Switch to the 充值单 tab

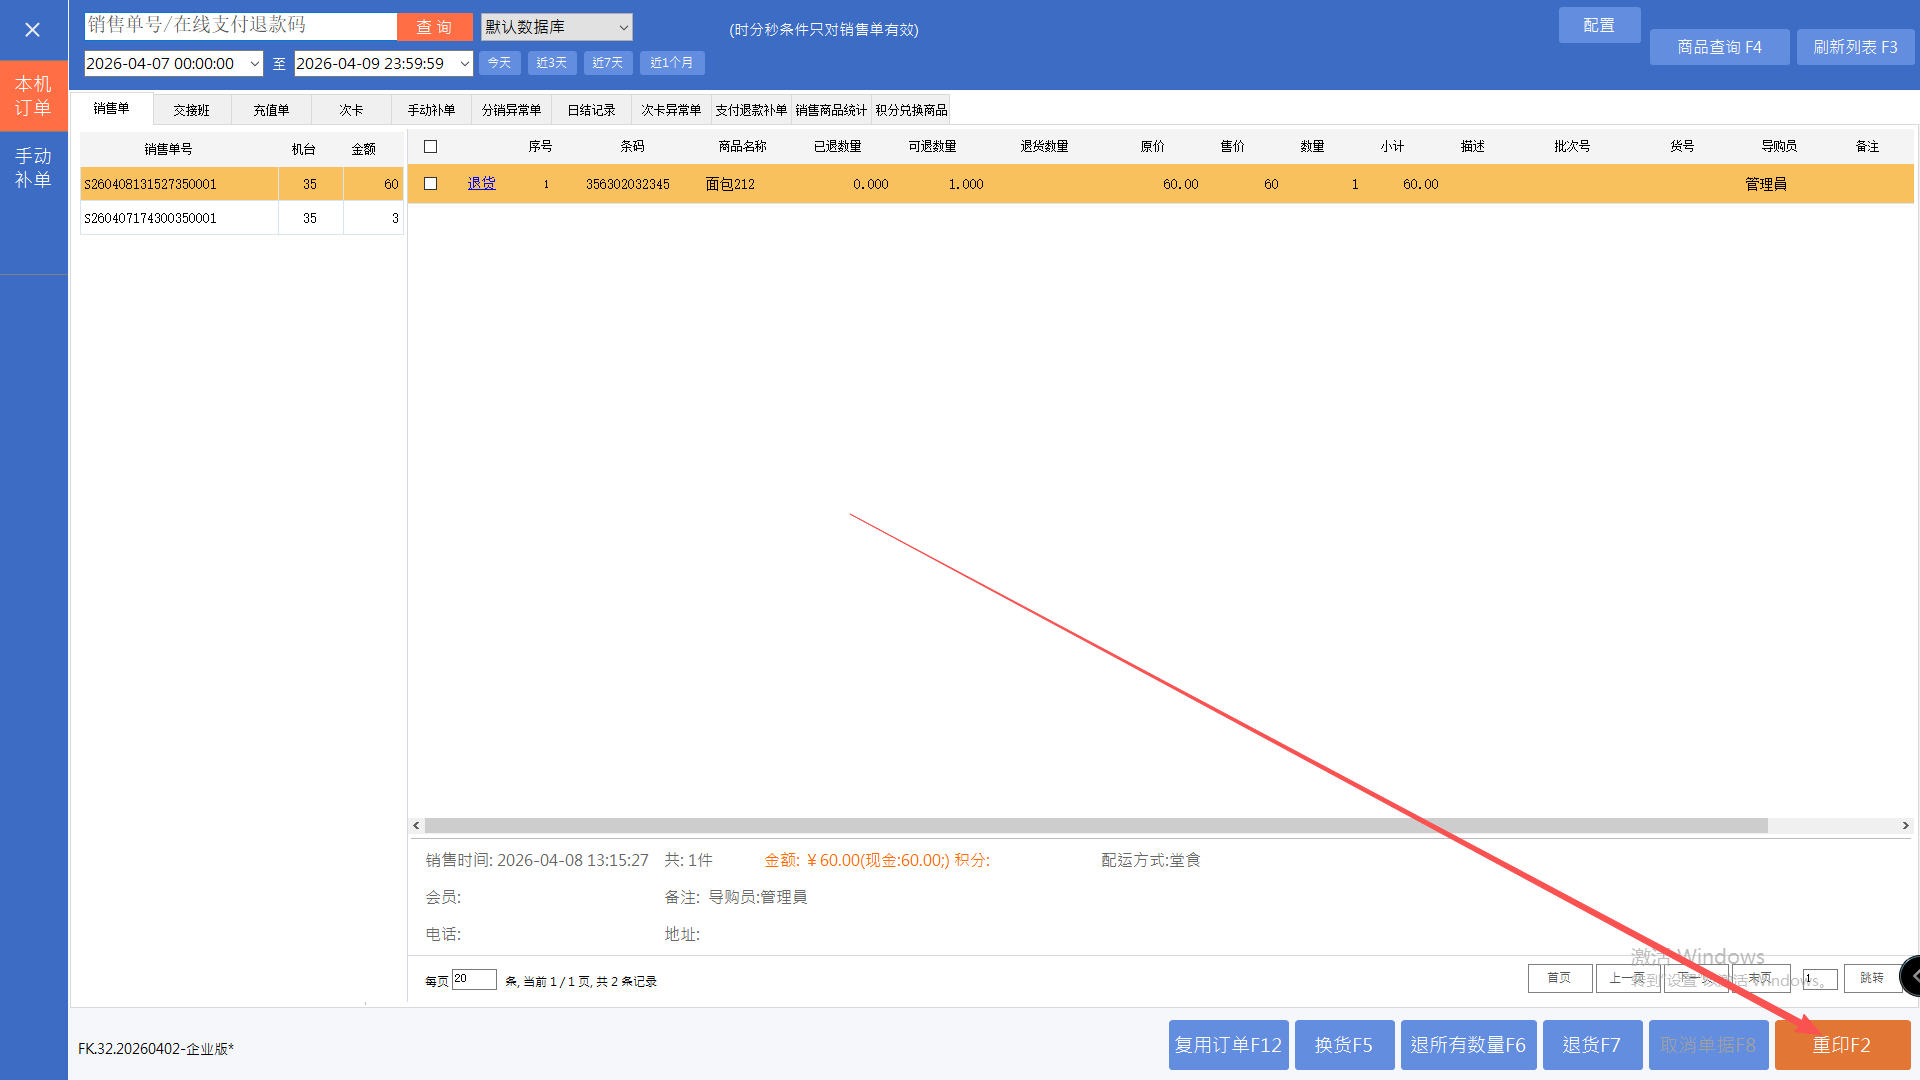tap(271, 110)
